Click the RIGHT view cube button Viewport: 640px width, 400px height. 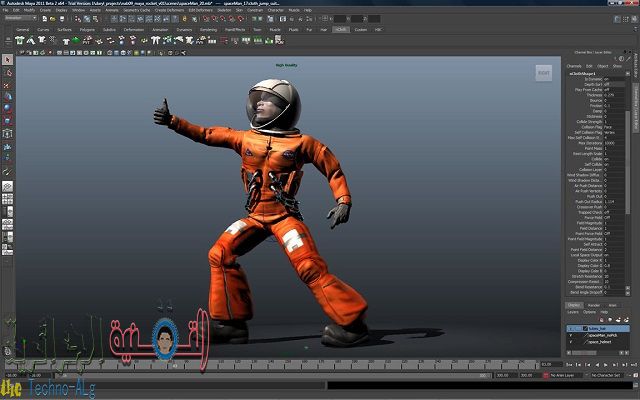point(543,72)
